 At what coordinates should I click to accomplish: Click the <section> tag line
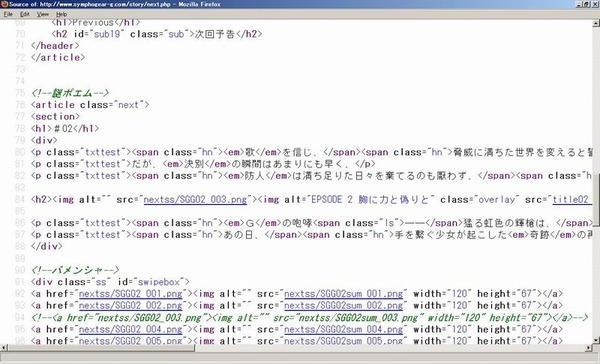(55, 116)
